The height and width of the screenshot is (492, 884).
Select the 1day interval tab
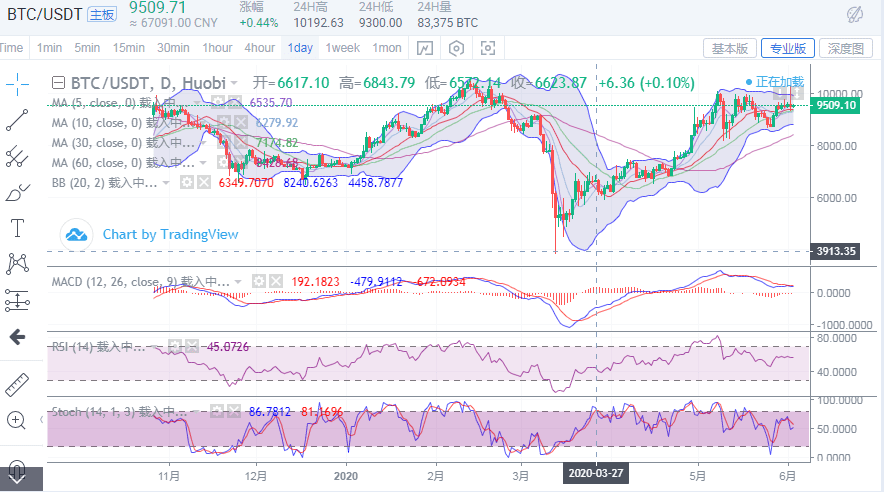click(300, 48)
